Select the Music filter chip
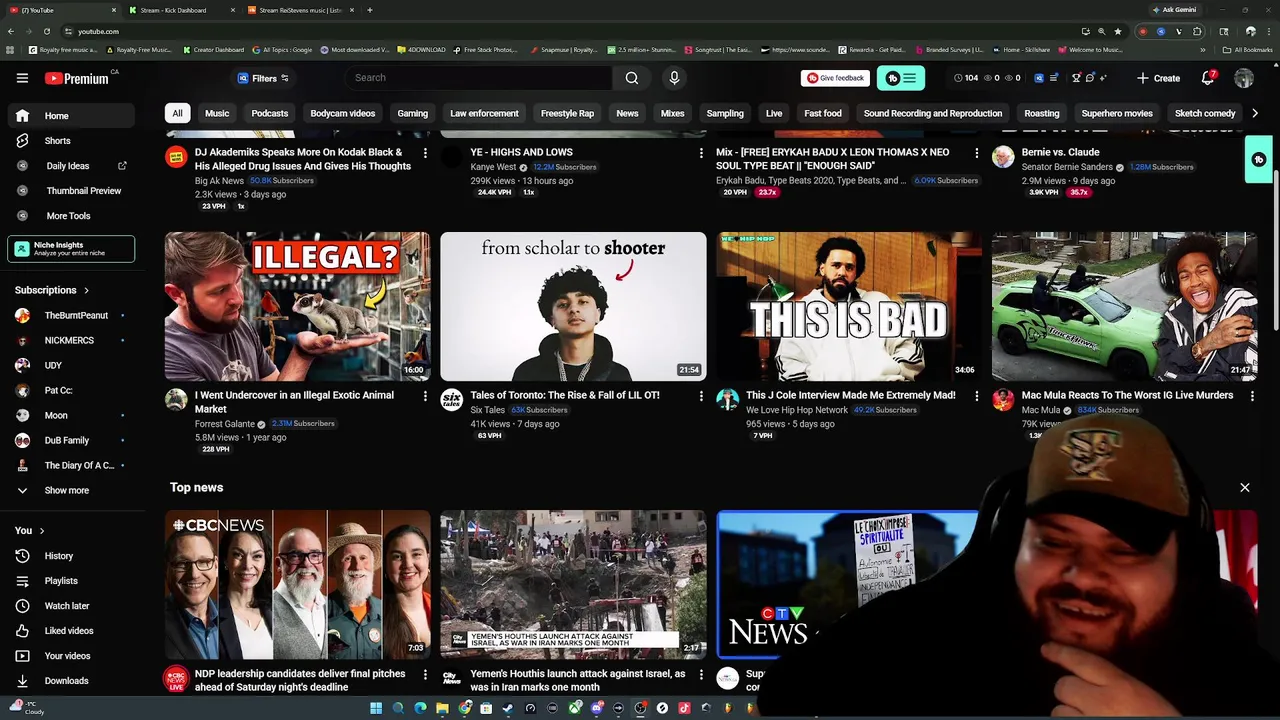This screenshot has height=720, width=1280. pyautogui.click(x=217, y=113)
